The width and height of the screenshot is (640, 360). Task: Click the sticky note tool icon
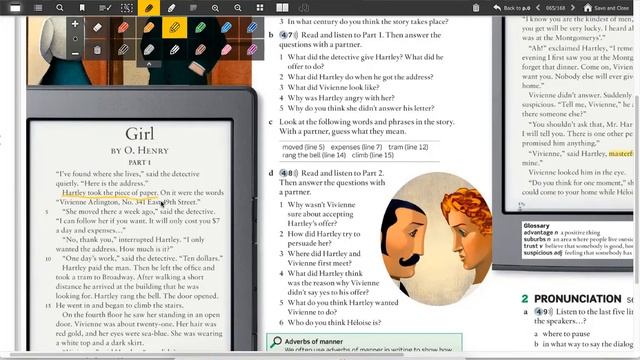(x=193, y=8)
